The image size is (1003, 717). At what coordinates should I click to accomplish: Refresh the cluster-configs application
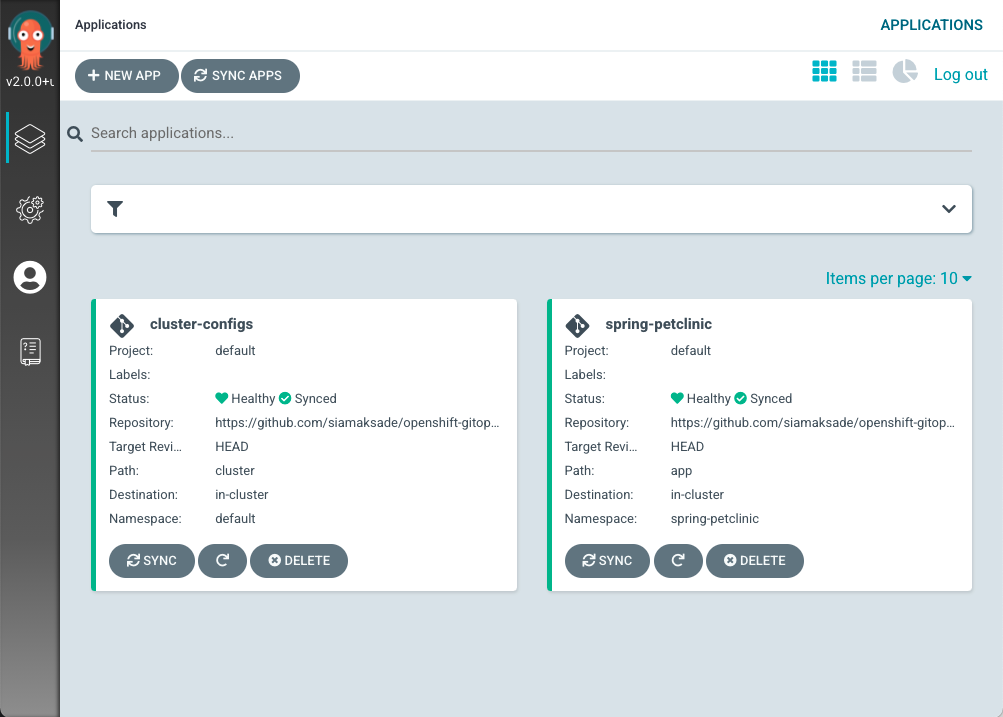click(223, 560)
